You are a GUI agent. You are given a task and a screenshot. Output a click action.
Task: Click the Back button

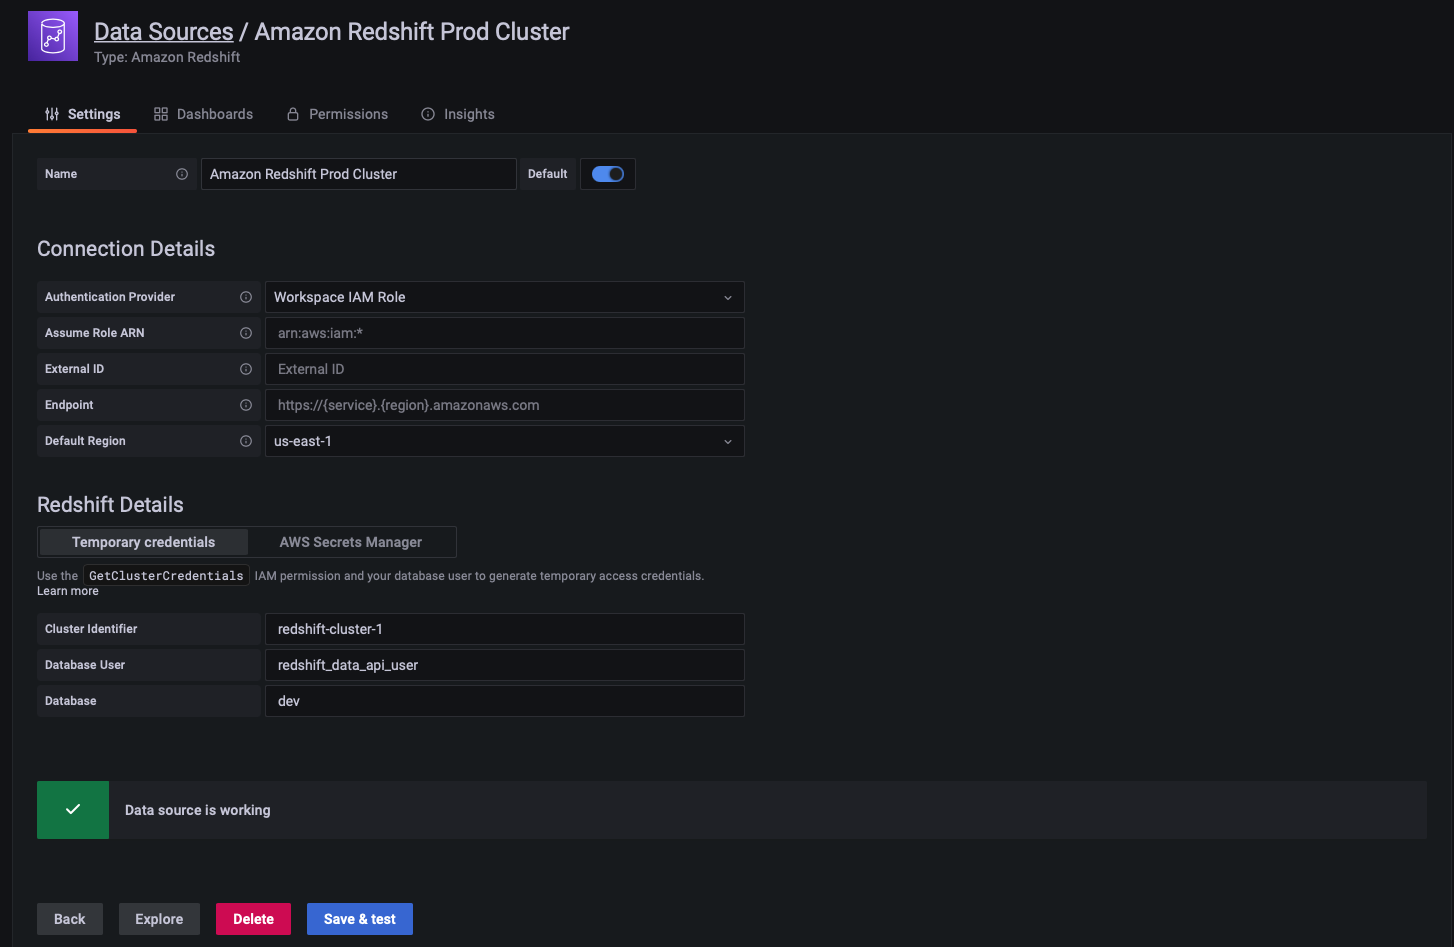[70, 919]
